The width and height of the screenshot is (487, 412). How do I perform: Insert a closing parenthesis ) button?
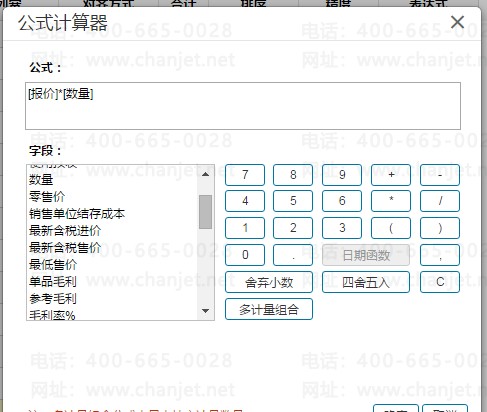click(440, 228)
